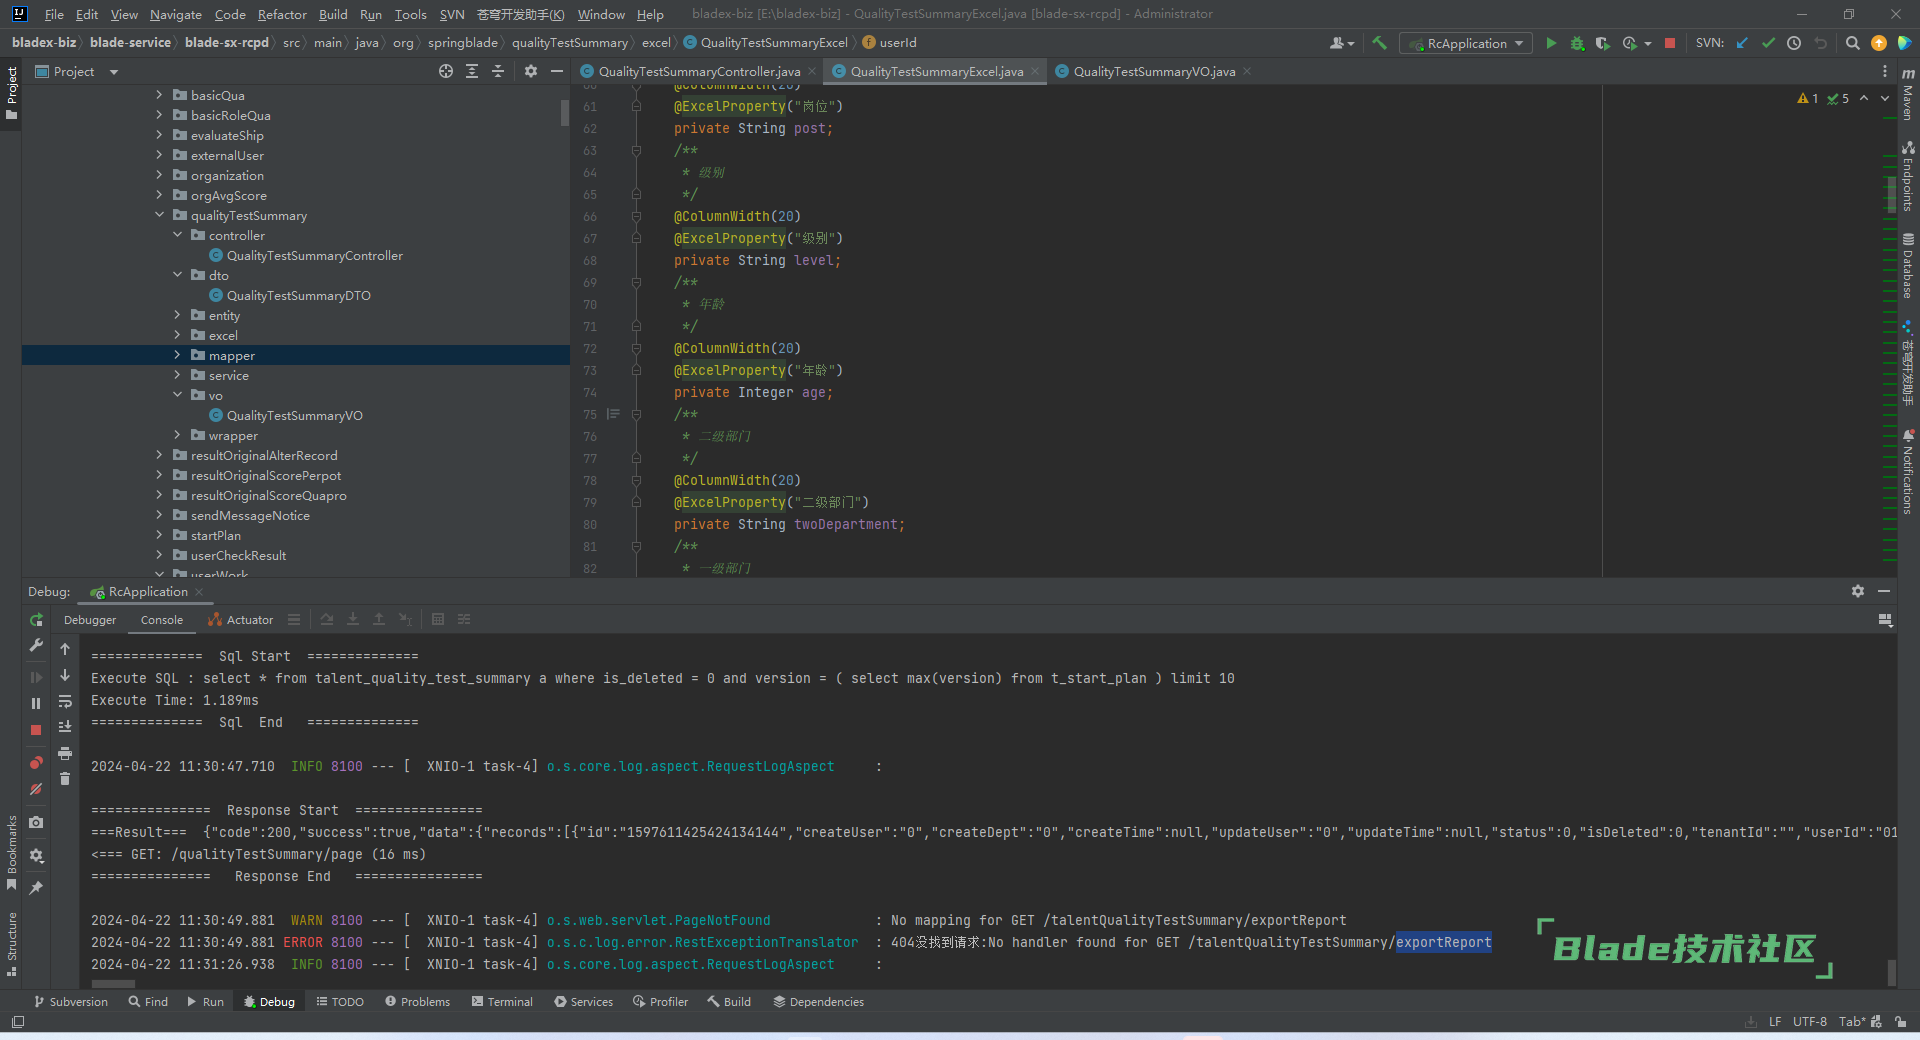Screen dimensions: 1920x1040
Task: Click the orange update arrow icon
Action: pos(1879,43)
